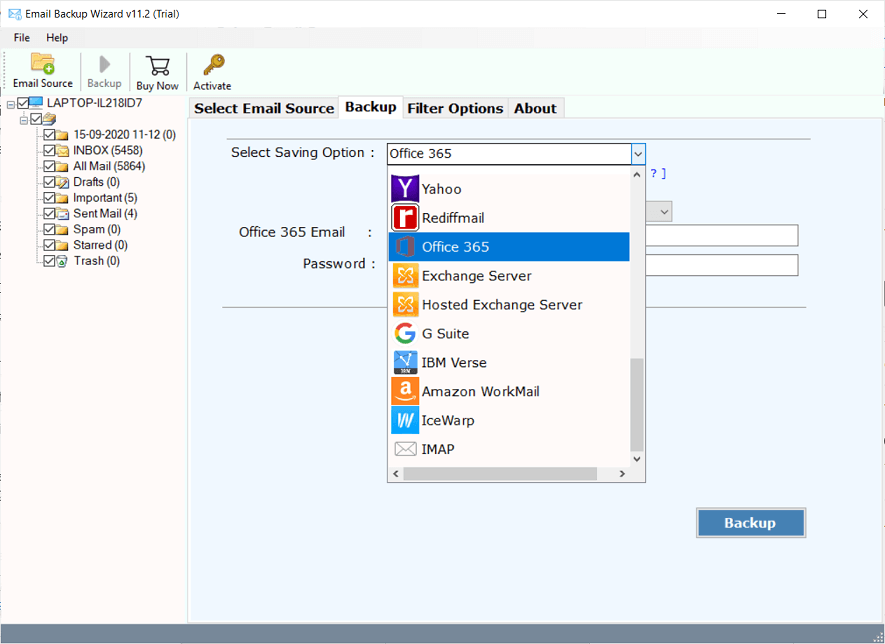
Task: Choose Exchange Server from the list
Action: pyautogui.click(x=509, y=275)
